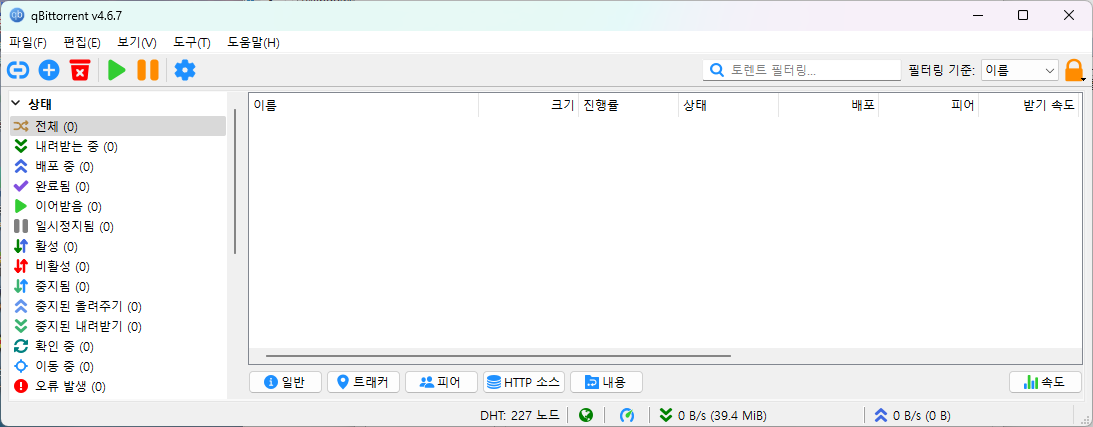Sort by the 이름 column header

tap(364, 105)
